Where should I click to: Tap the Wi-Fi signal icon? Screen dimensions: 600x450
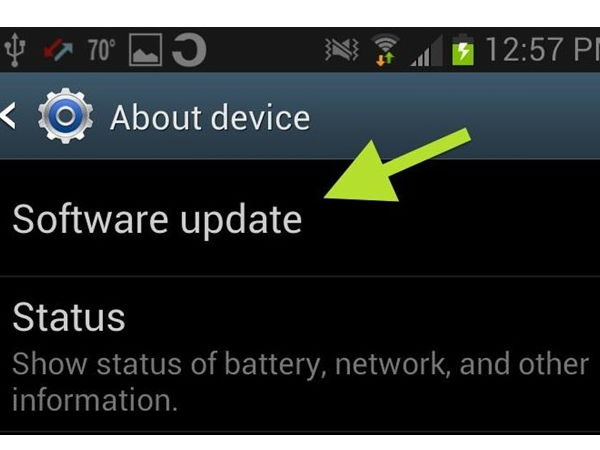(x=385, y=50)
